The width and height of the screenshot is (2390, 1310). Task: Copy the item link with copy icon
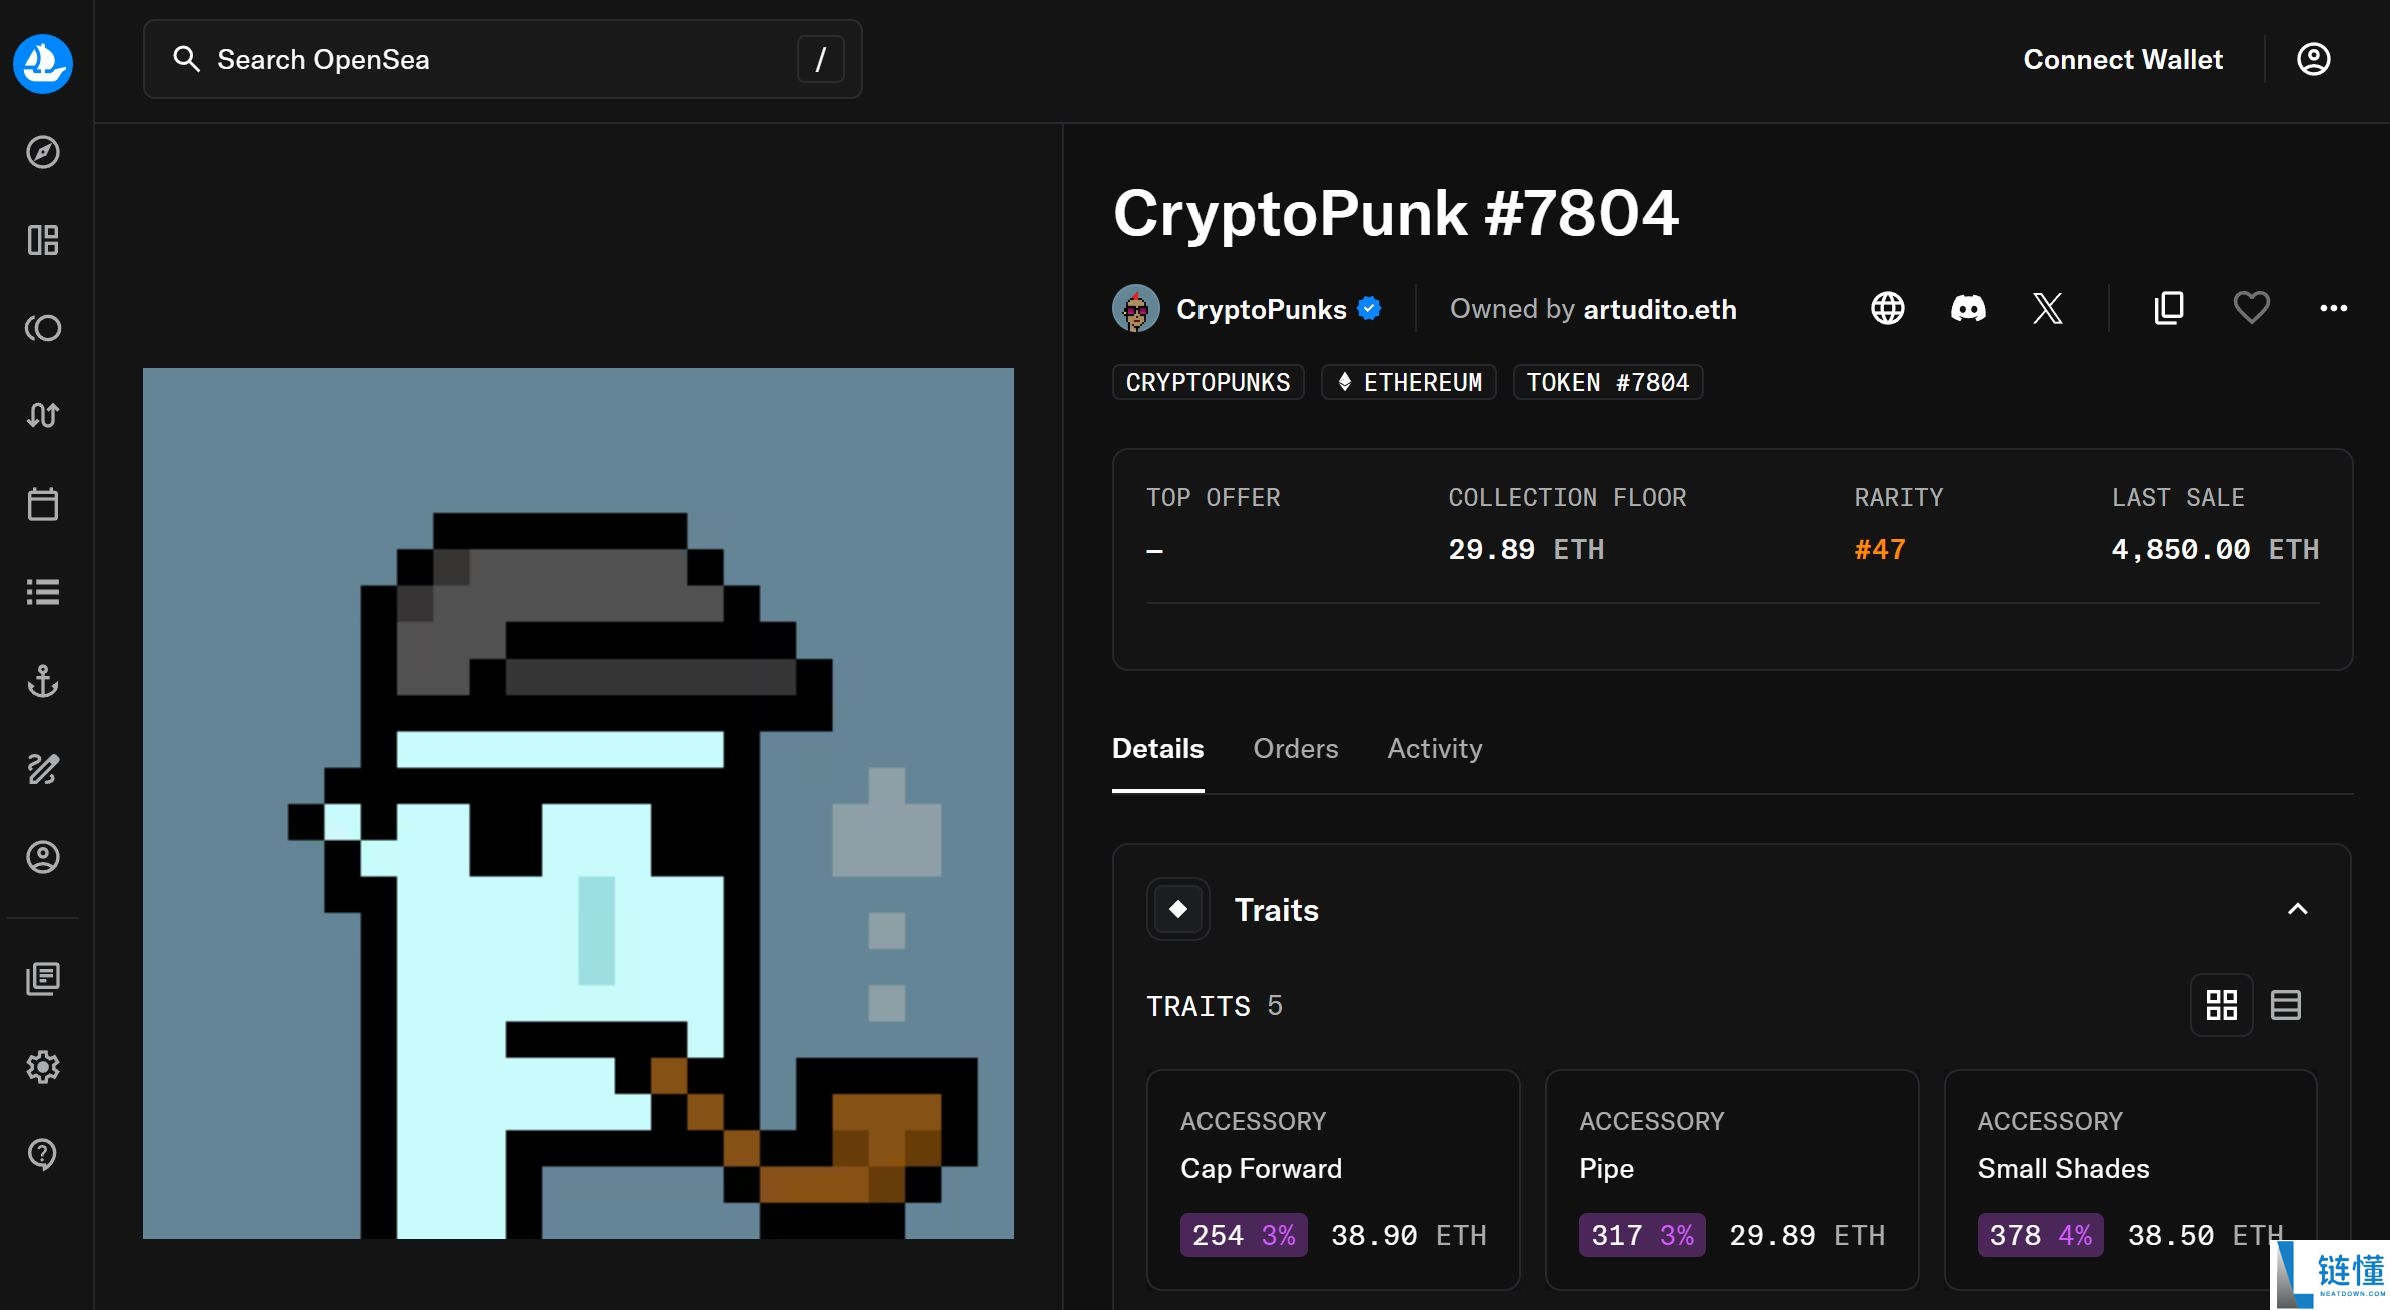tap(2169, 308)
